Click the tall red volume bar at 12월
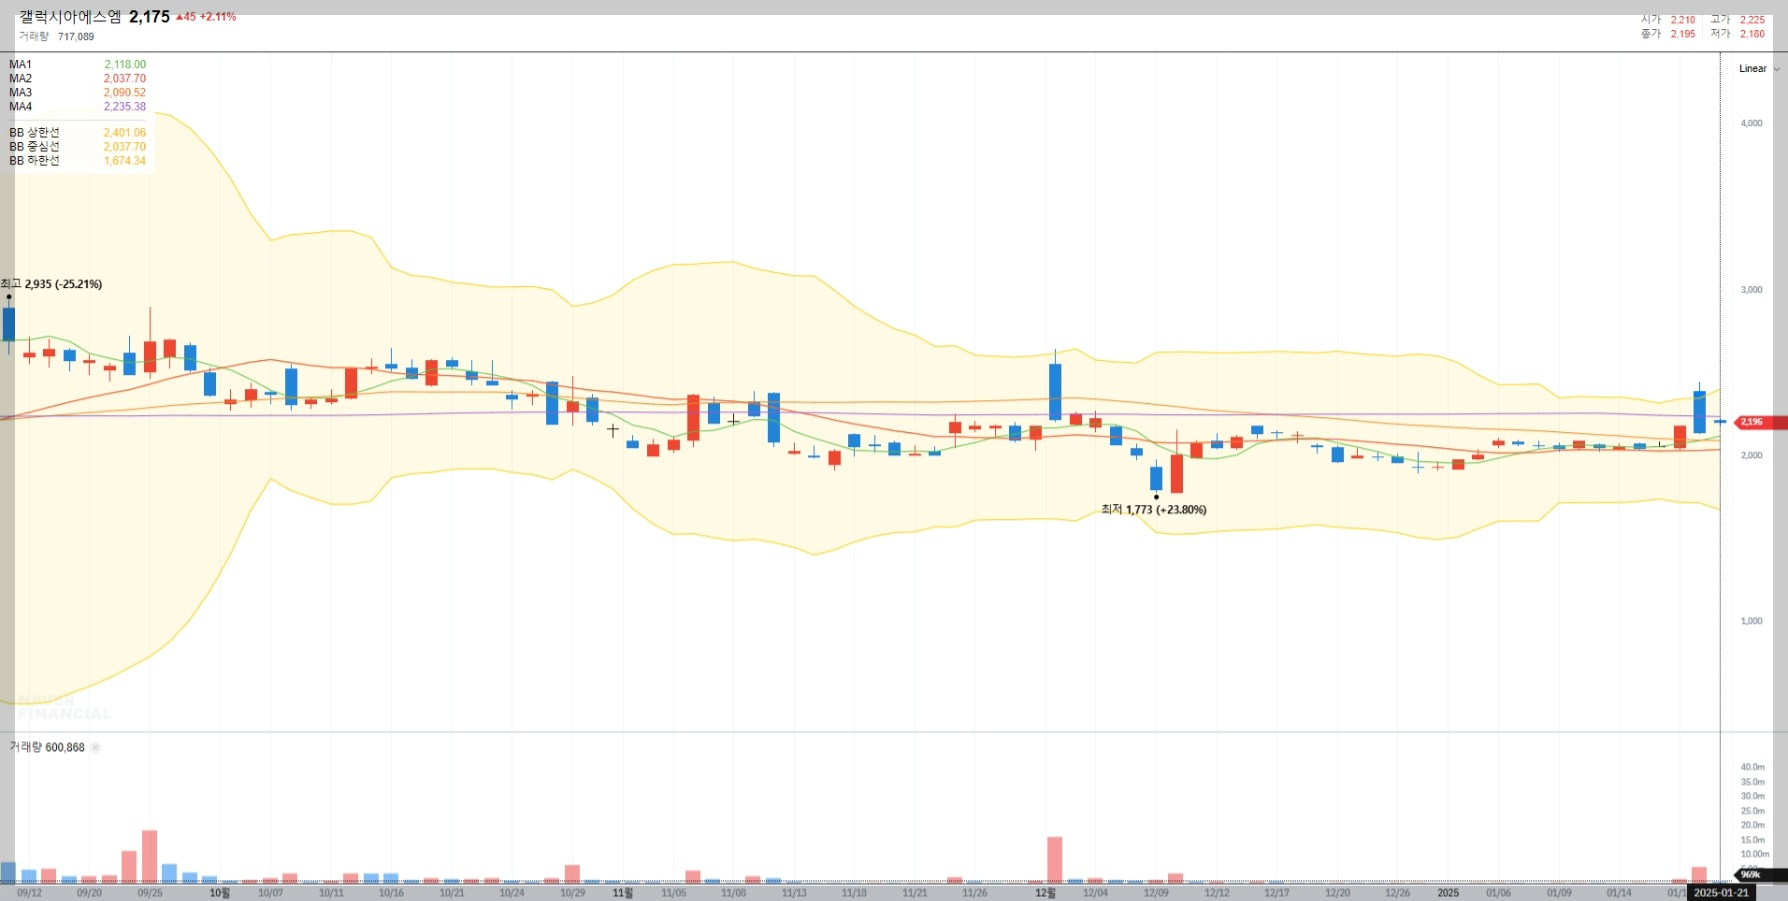Image resolution: width=1788 pixels, height=901 pixels. coord(1055,860)
